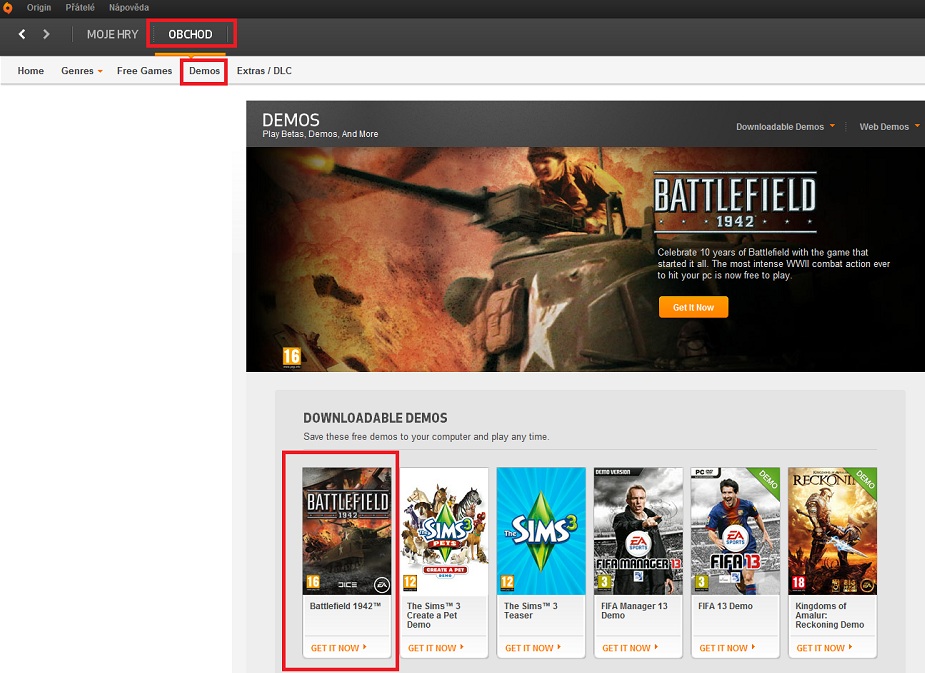This screenshot has width=925, height=673.
Task: Select the Demos navigation item
Action: (205, 71)
